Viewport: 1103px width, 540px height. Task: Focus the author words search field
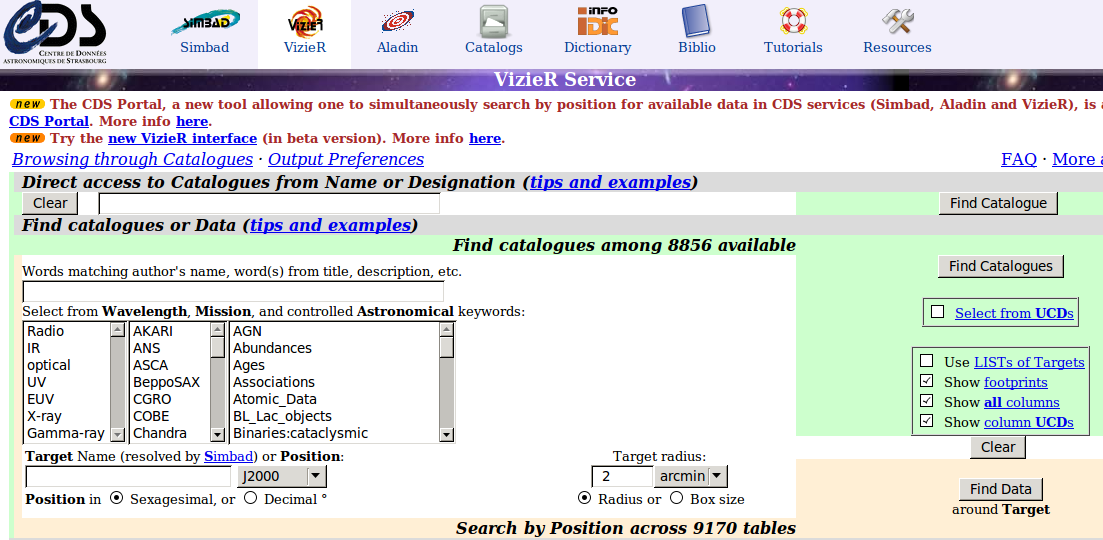coord(234,291)
